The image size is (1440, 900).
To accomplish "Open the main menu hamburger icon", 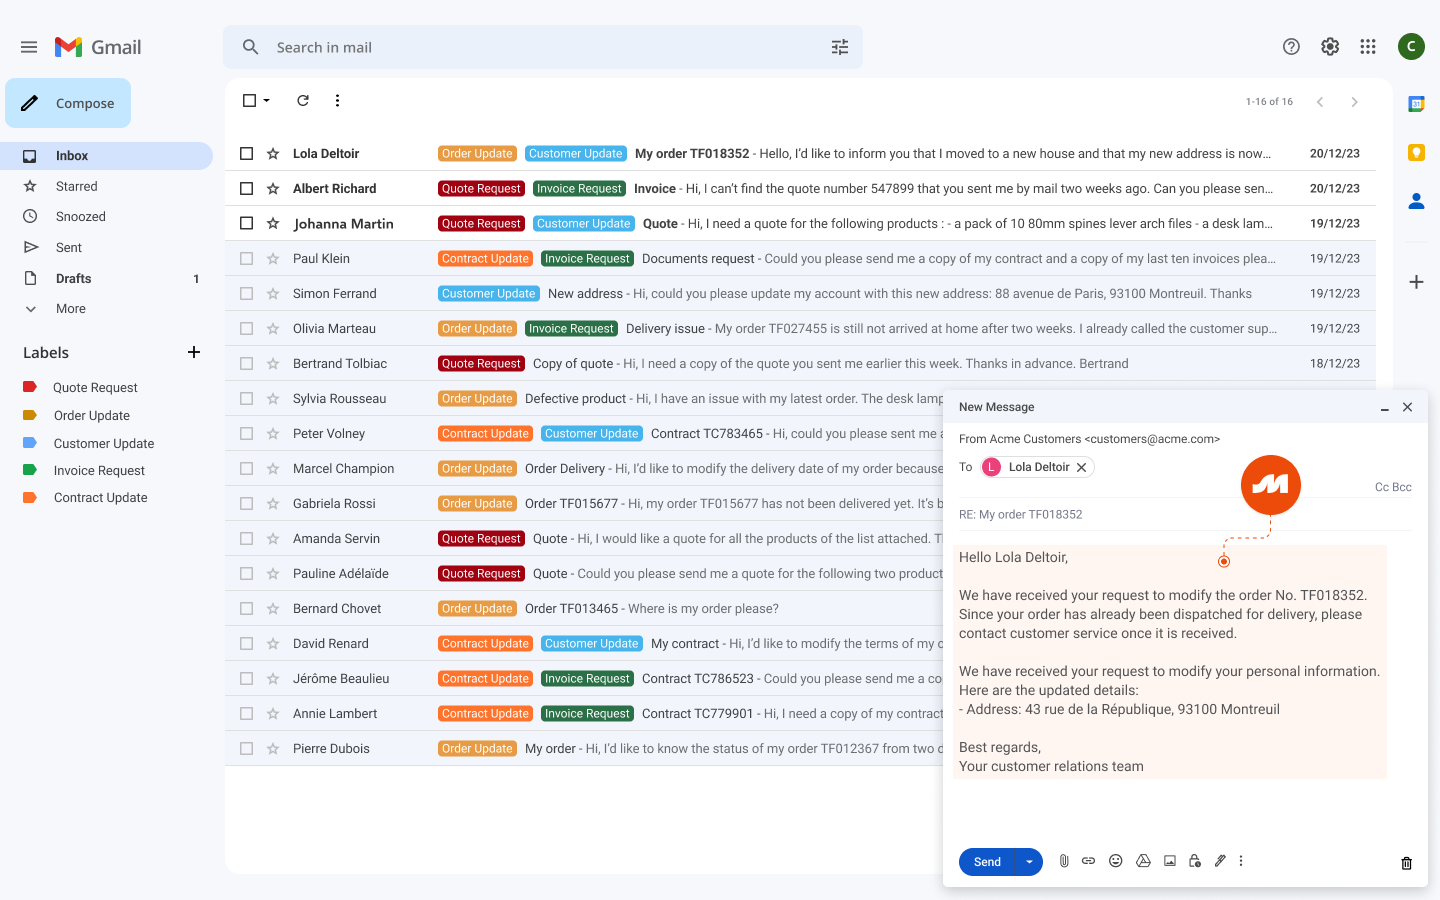I will [x=29, y=47].
